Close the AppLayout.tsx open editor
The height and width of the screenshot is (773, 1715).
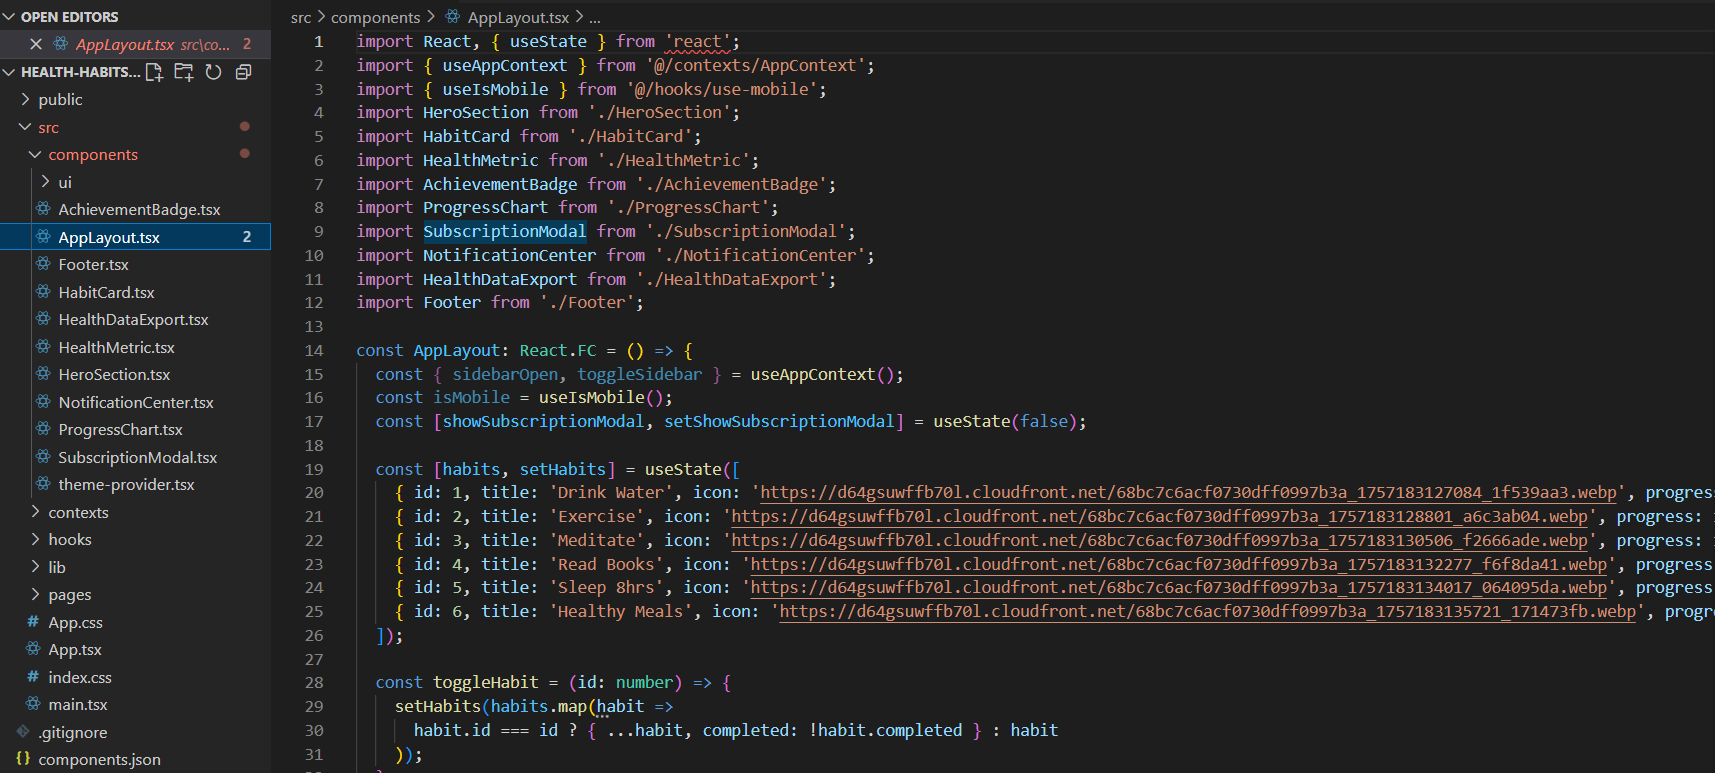(36, 44)
